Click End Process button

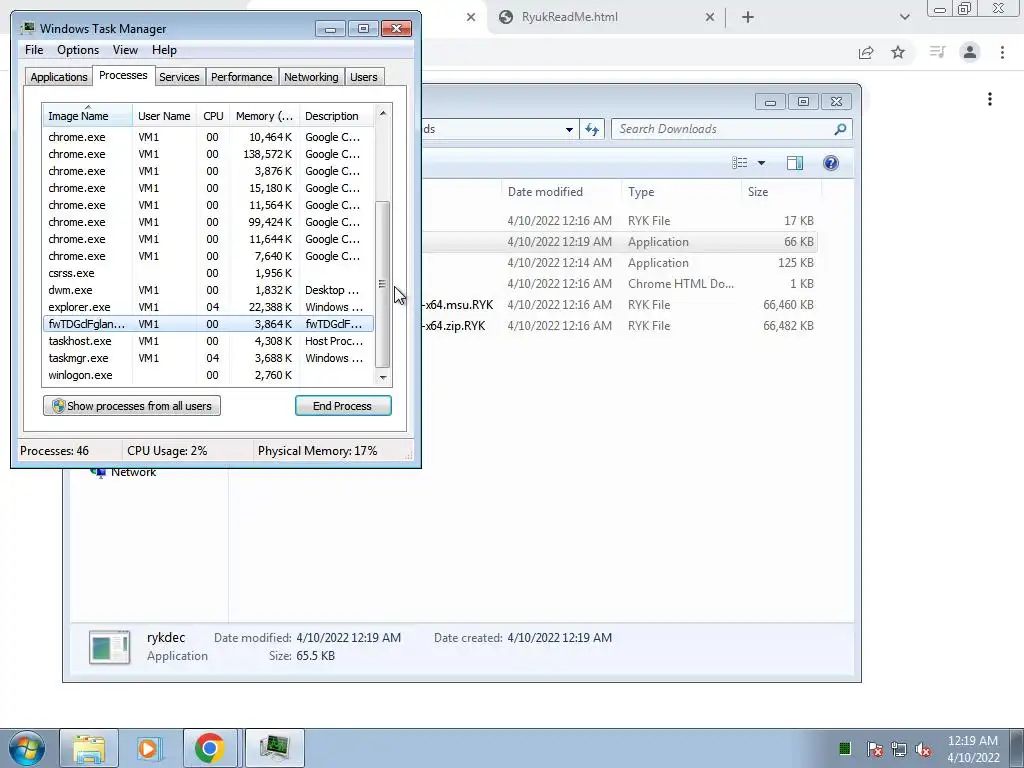point(343,406)
